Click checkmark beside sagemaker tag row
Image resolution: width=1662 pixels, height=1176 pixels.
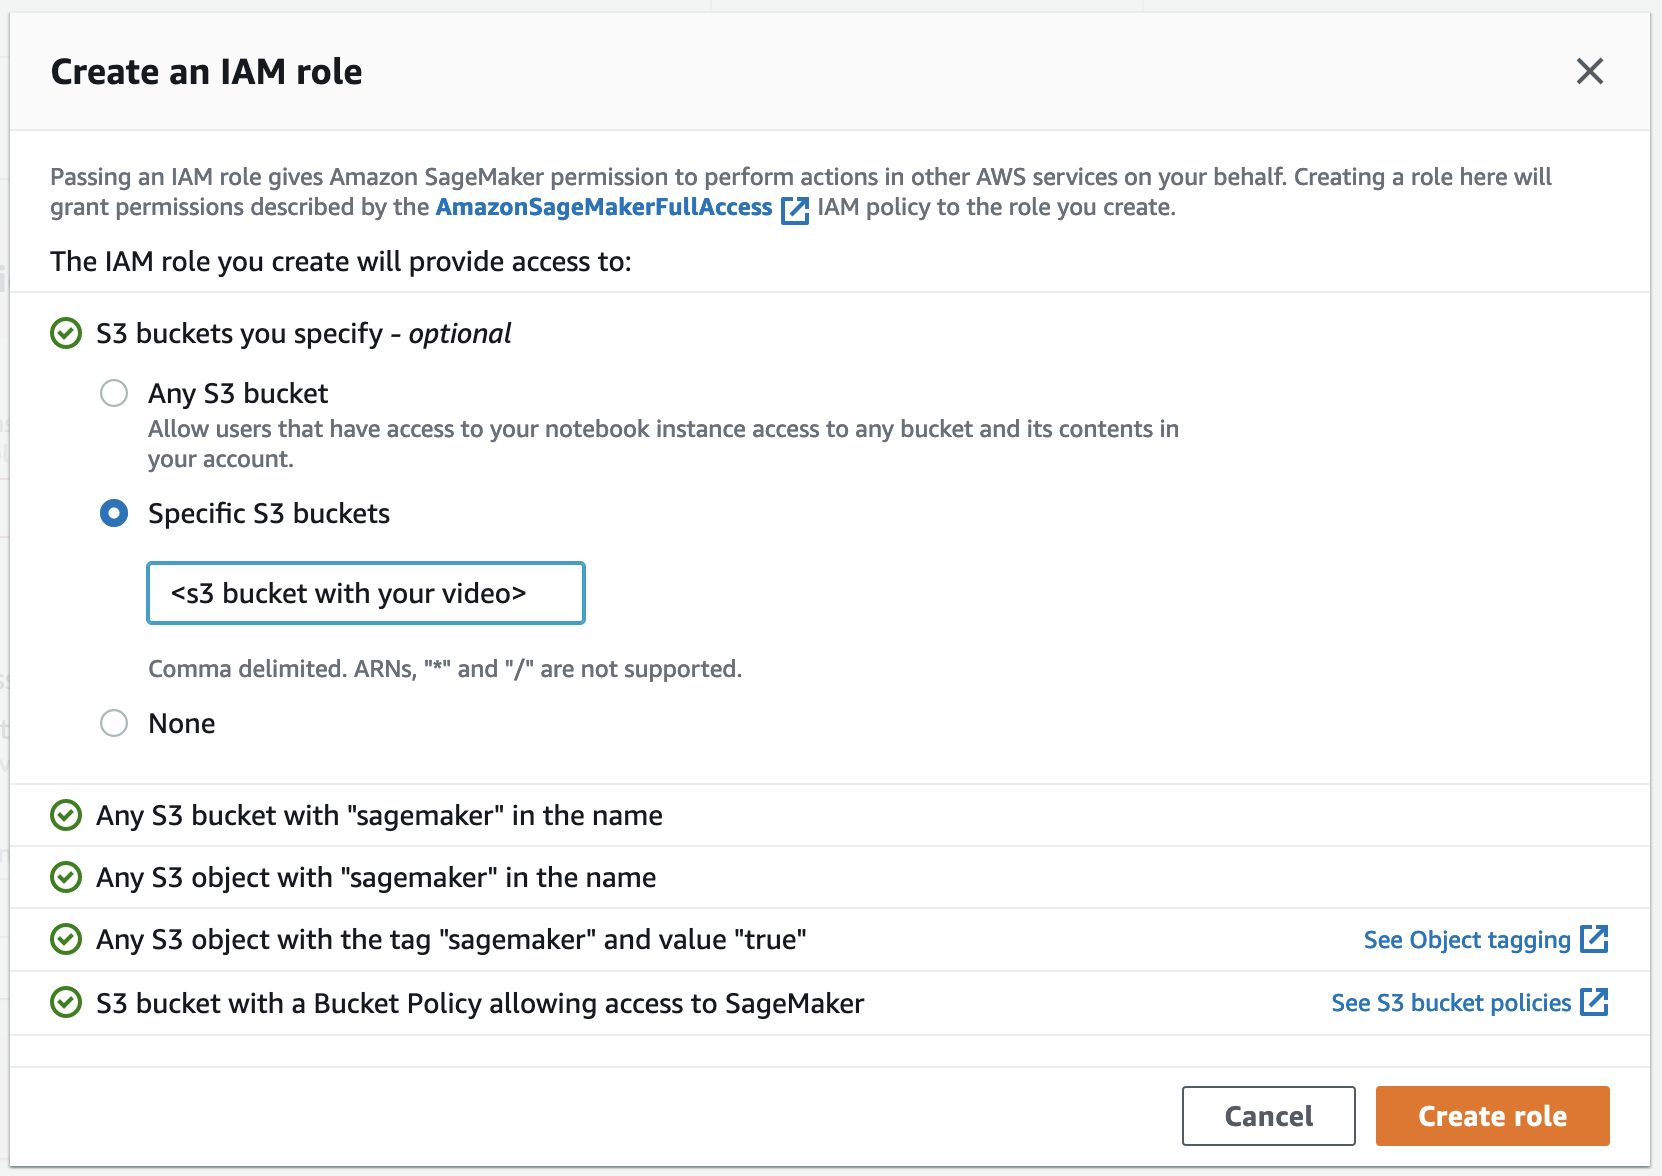[x=66, y=939]
